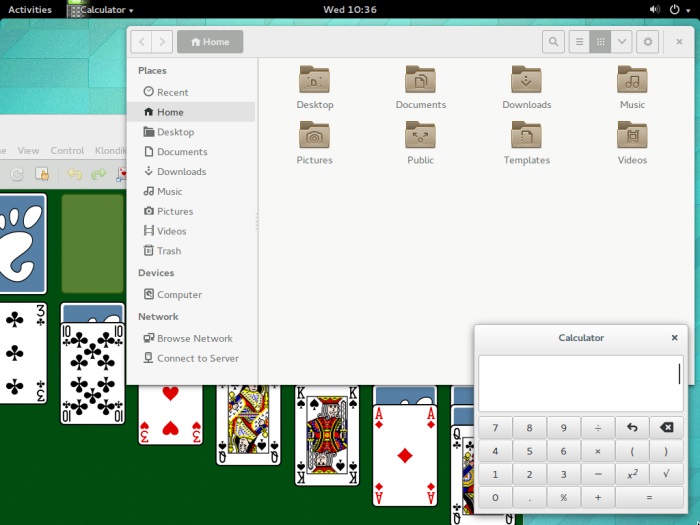Viewport: 700px width, 525px height.
Task: Click the undo arrow key on Calculator
Action: point(632,428)
